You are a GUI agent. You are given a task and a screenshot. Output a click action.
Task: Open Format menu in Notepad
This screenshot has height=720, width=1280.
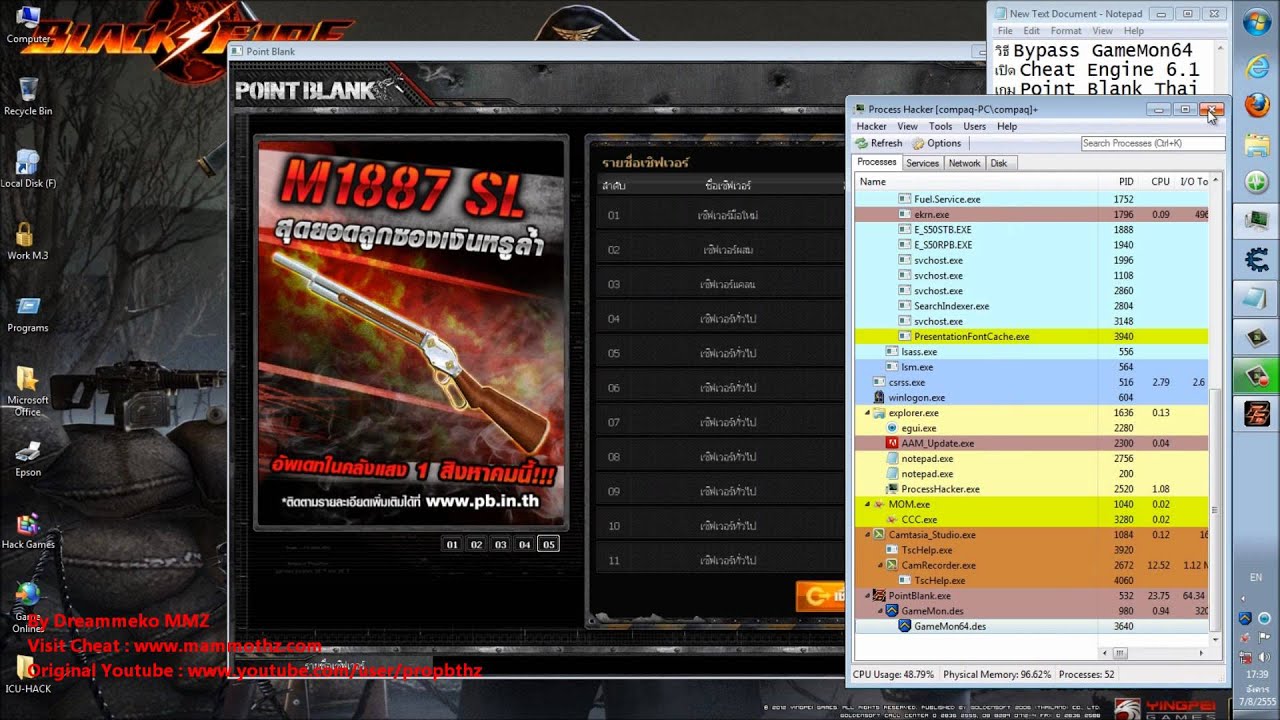(1066, 31)
